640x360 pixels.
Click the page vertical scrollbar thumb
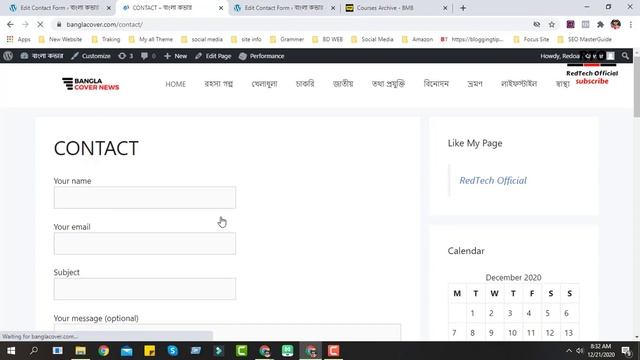click(x=637, y=87)
